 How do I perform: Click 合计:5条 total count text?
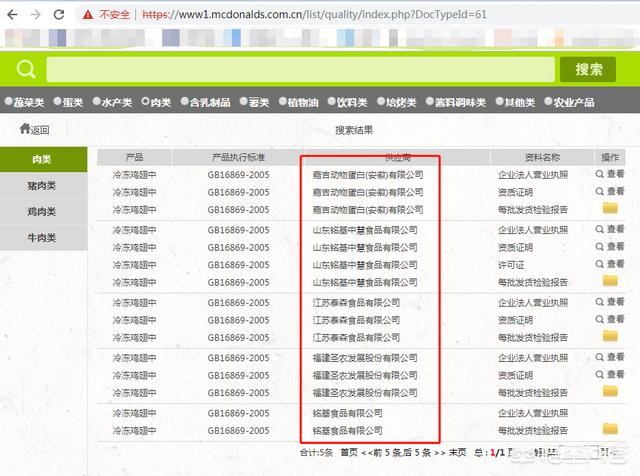pos(316,452)
